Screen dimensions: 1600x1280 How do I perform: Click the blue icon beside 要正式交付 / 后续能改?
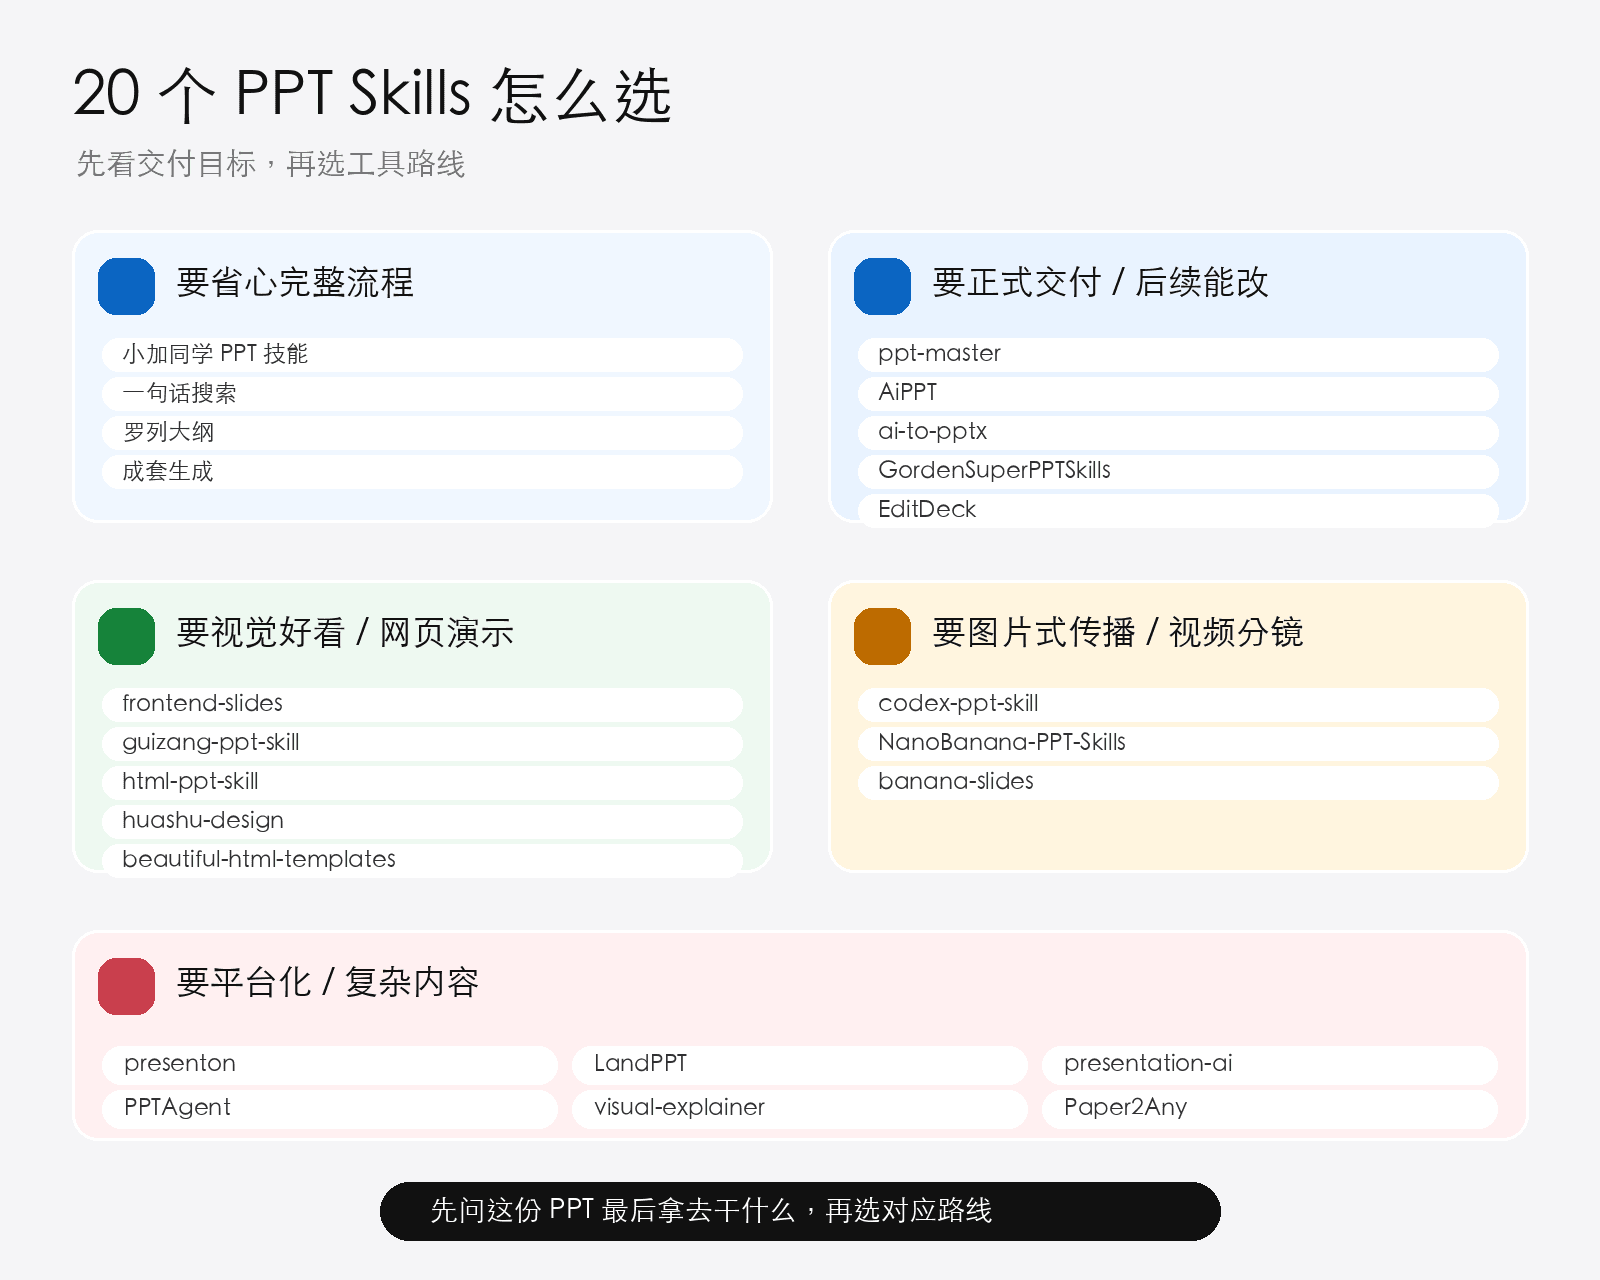(882, 286)
